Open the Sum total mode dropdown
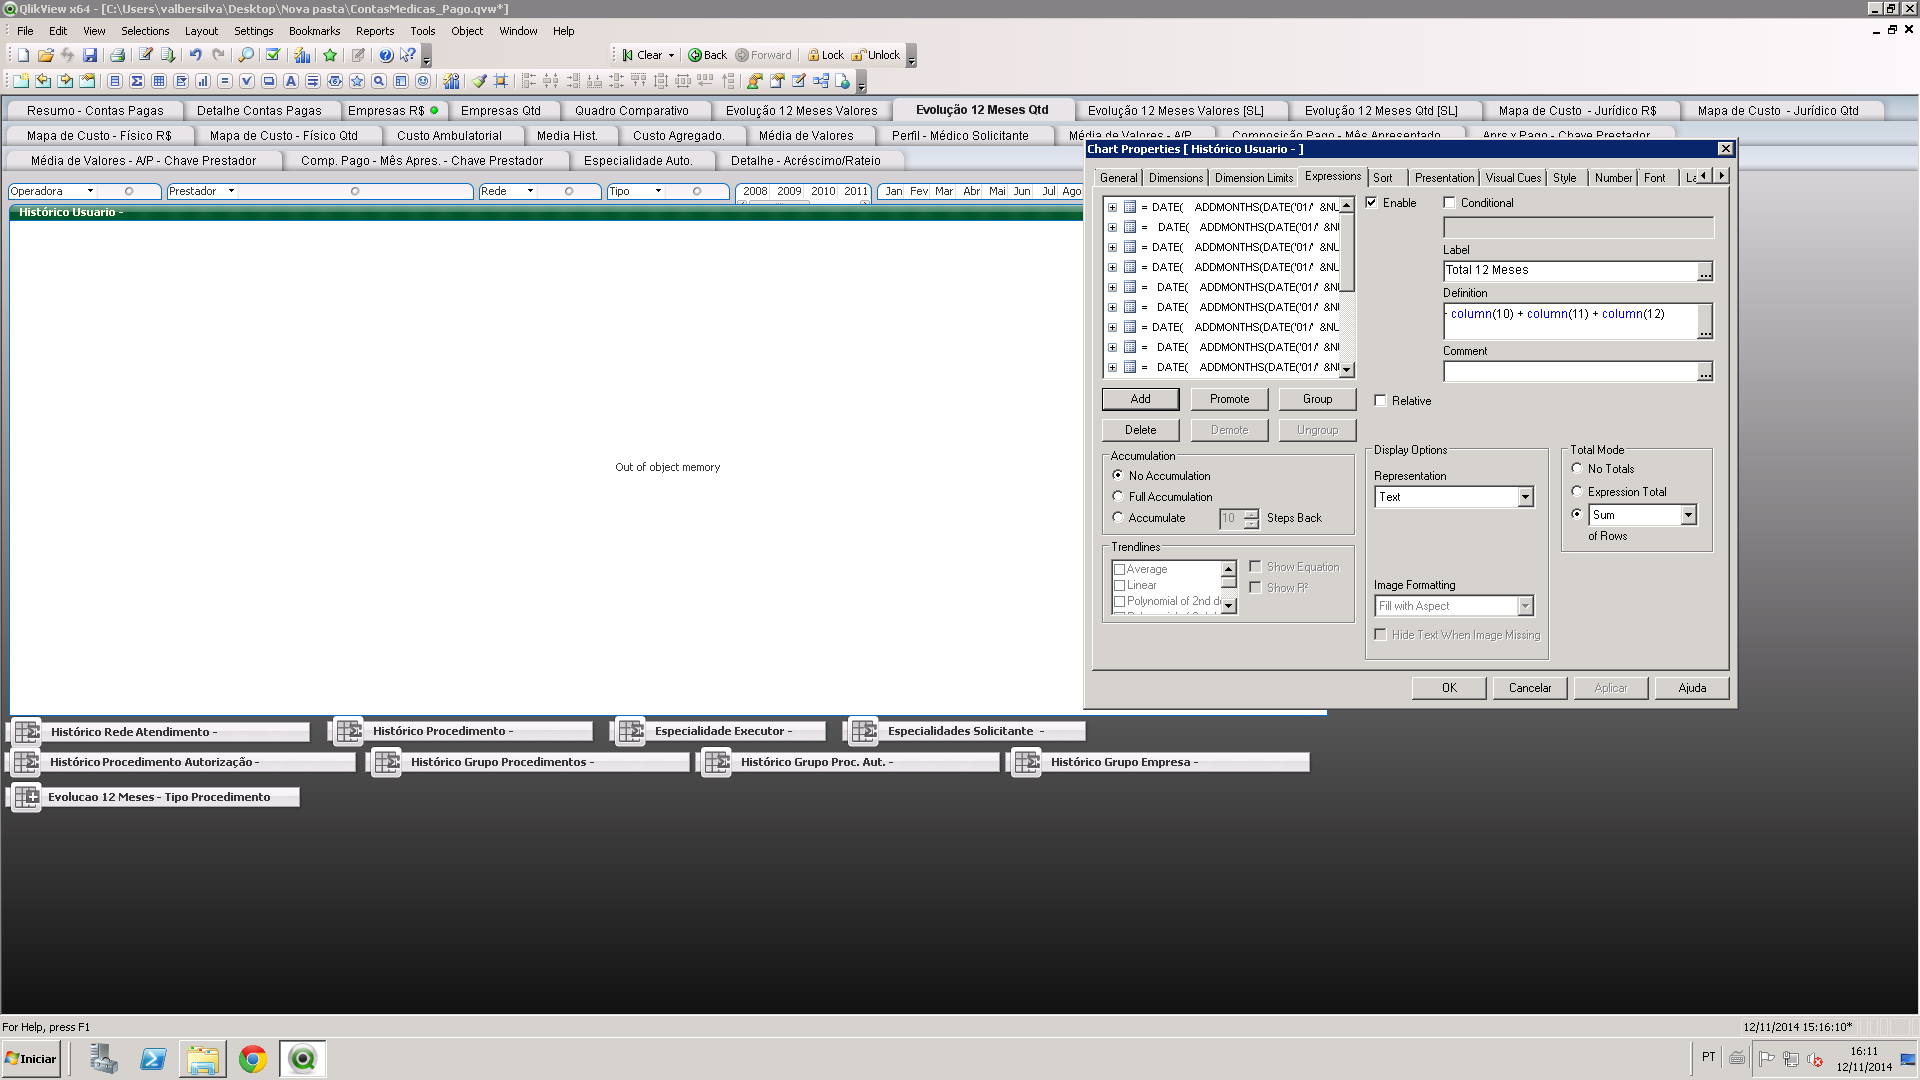The height and width of the screenshot is (1080, 1920). tap(1688, 515)
